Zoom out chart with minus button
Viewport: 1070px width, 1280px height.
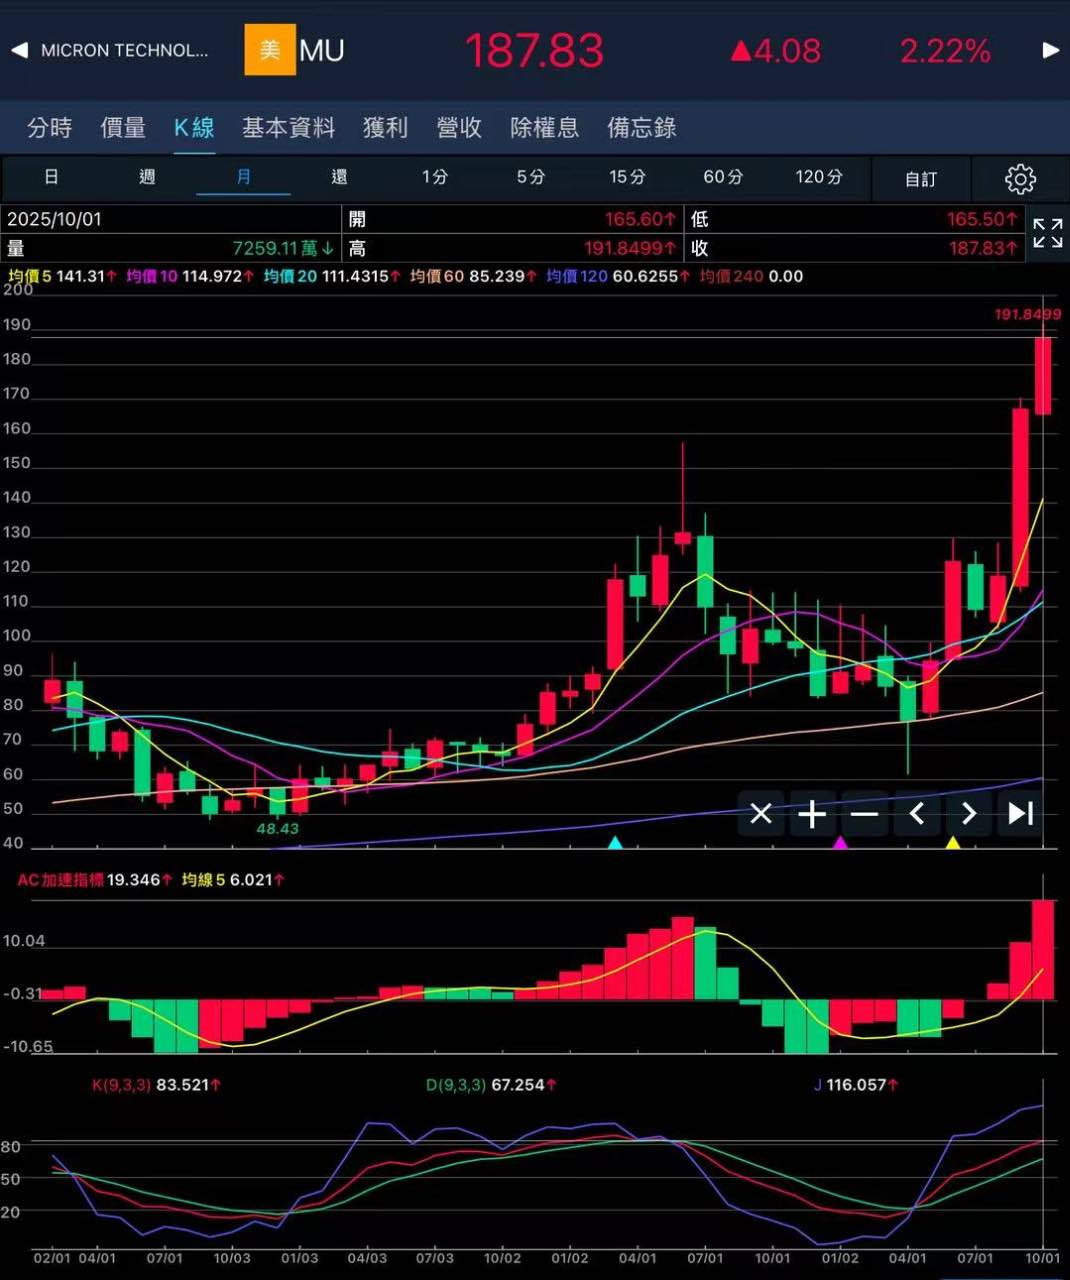[864, 814]
